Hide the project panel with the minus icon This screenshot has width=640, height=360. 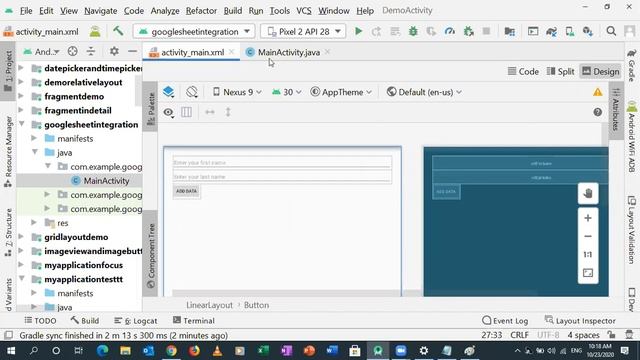[x=132, y=51]
